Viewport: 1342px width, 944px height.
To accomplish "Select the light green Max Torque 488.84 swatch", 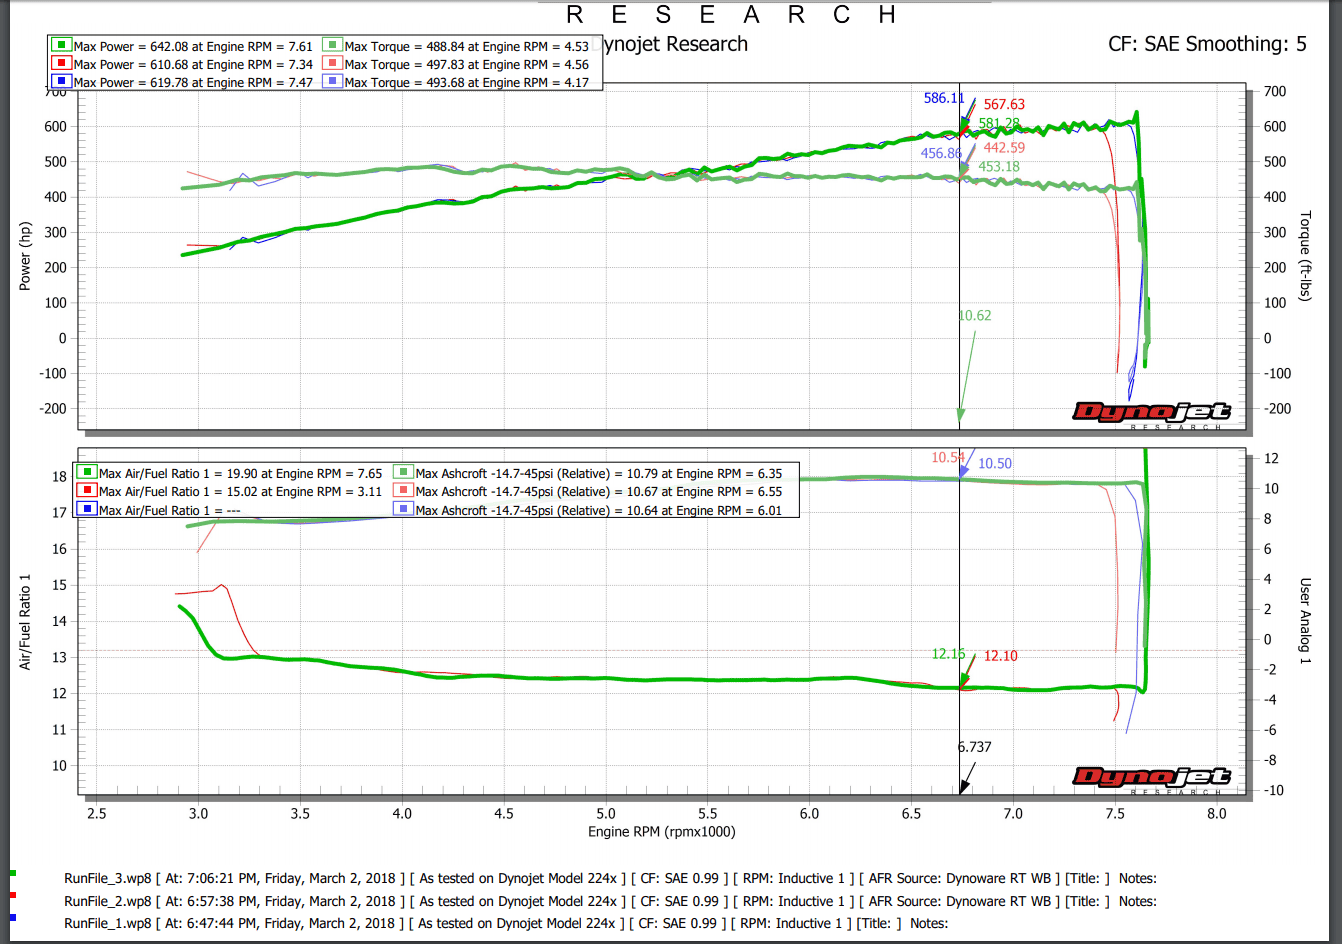I will tap(332, 46).
